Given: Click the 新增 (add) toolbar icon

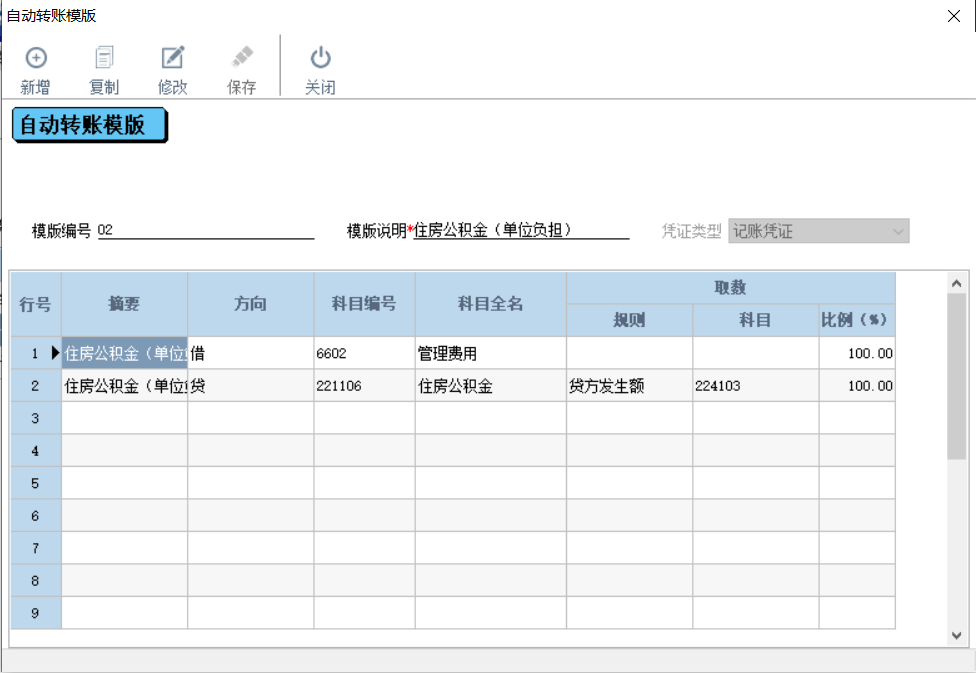Looking at the screenshot, I should (35, 58).
